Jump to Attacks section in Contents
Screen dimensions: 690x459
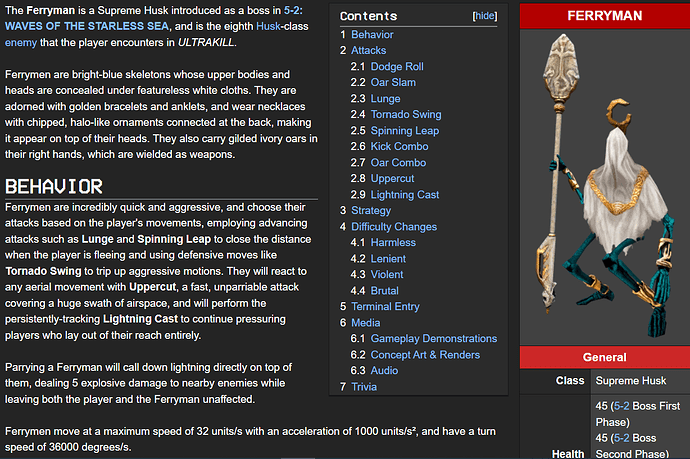368,51
